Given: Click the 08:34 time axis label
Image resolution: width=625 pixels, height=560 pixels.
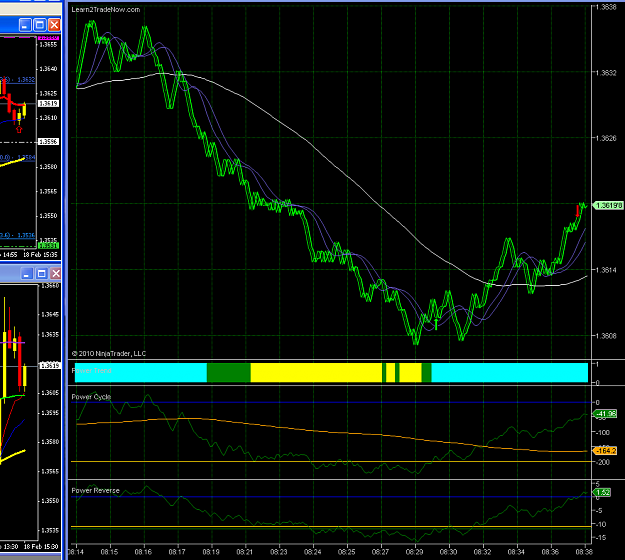Looking at the screenshot, I should click(516, 552).
